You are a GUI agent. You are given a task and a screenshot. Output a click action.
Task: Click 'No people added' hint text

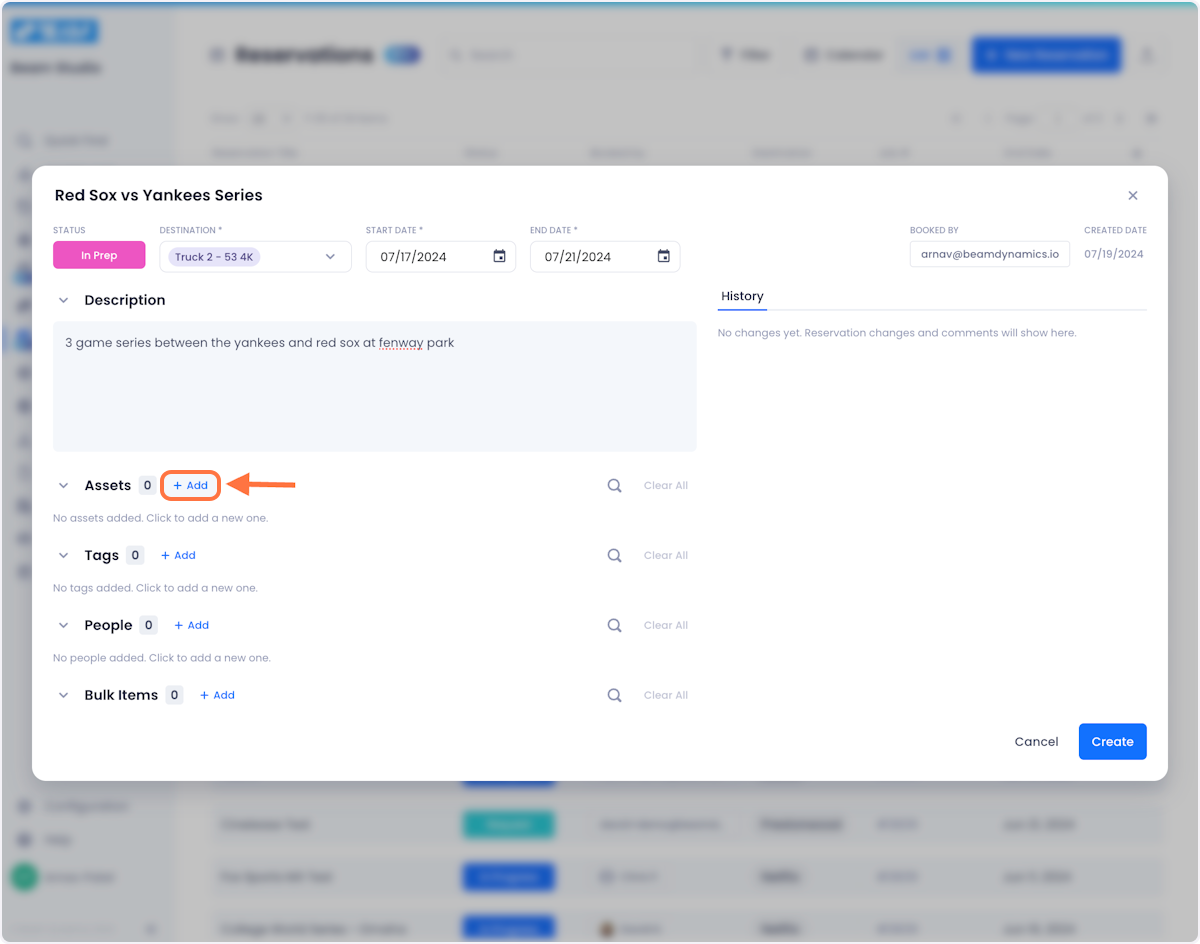pyautogui.click(x=162, y=659)
